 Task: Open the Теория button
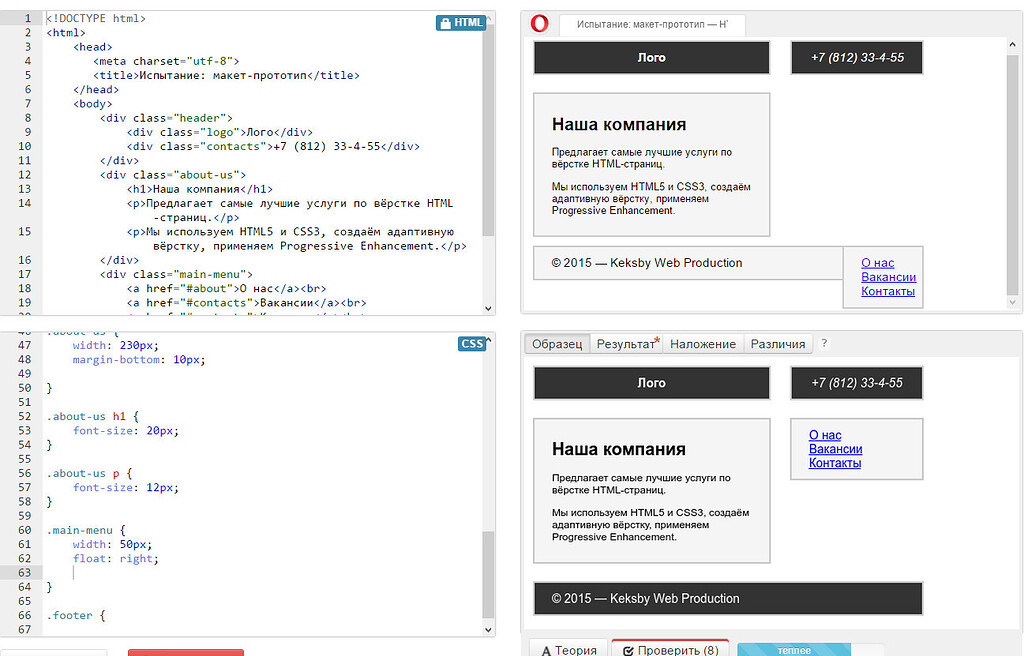[x=568, y=649]
